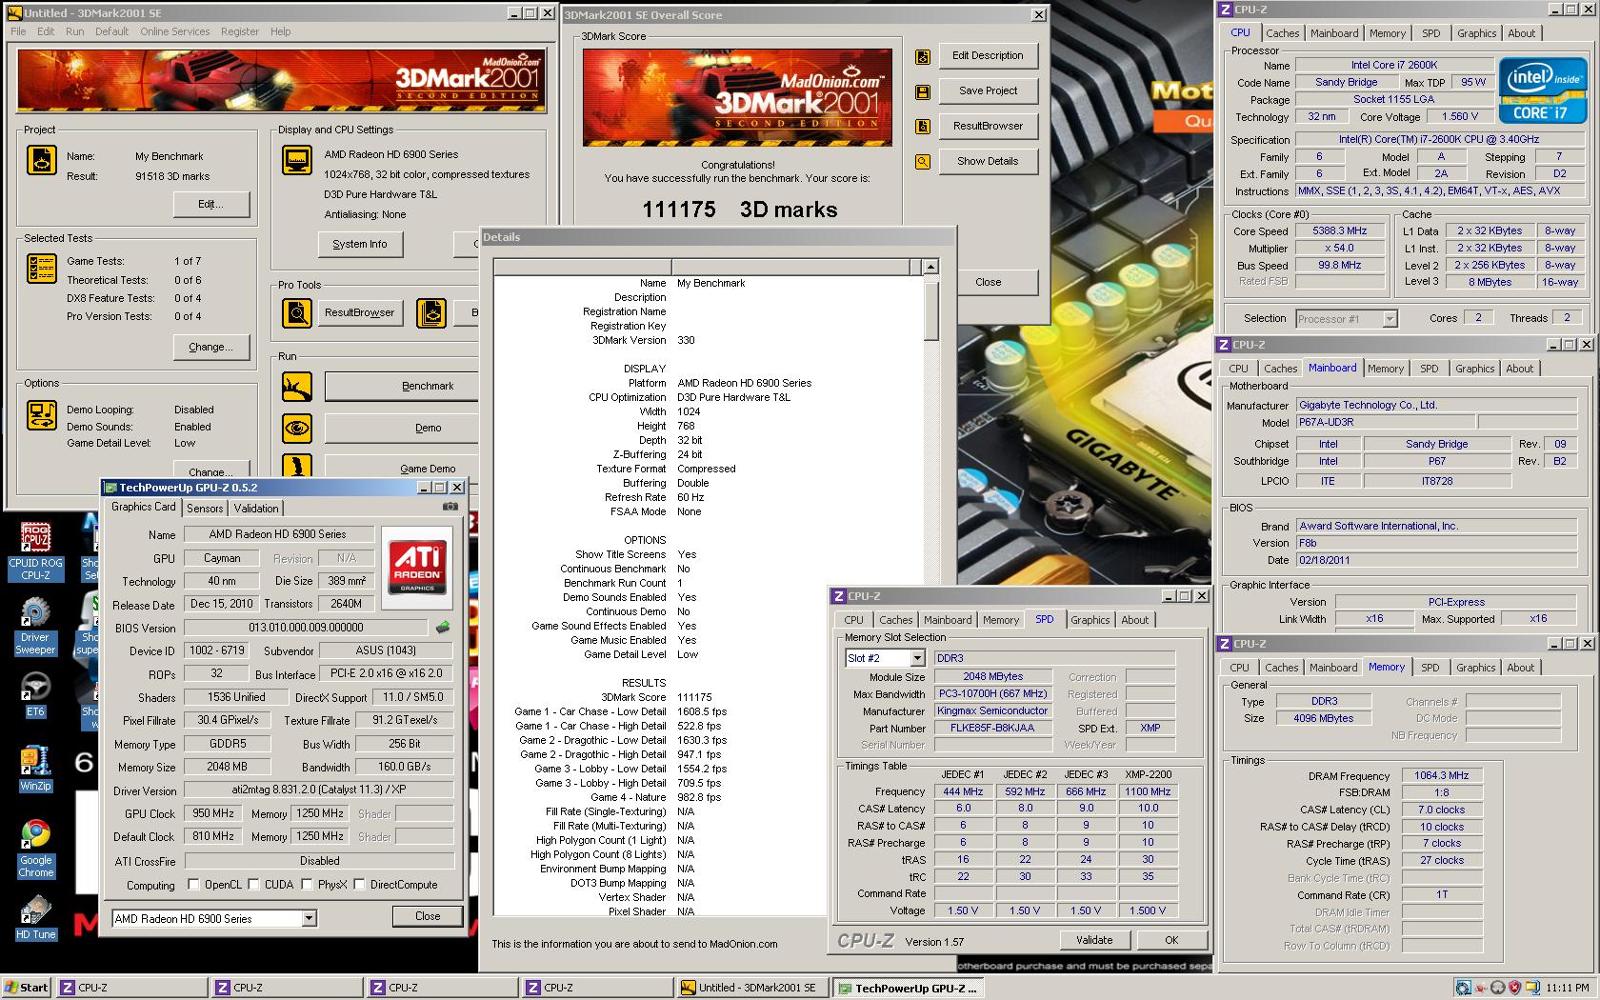Viewport: 1600px width, 1000px height.
Task: Click the Options looping icon in 3DMark2001
Action: click(41, 416)
